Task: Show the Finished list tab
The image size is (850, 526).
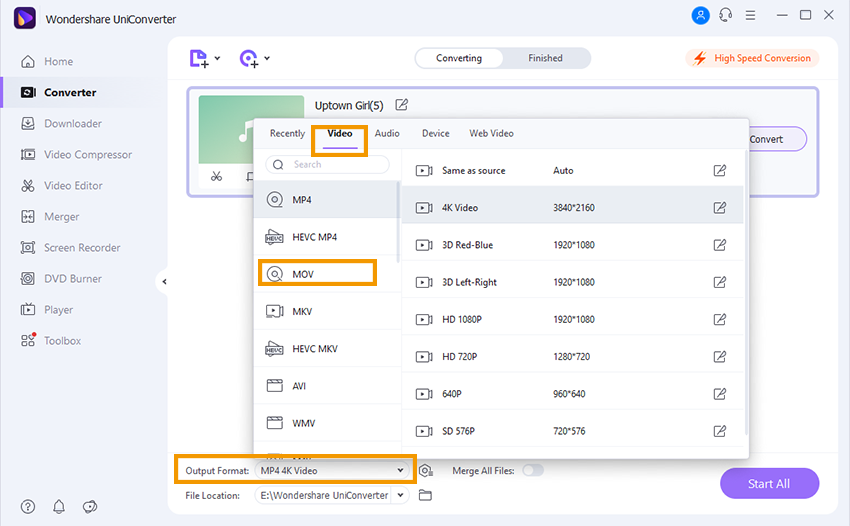Action: pos(545,58)
